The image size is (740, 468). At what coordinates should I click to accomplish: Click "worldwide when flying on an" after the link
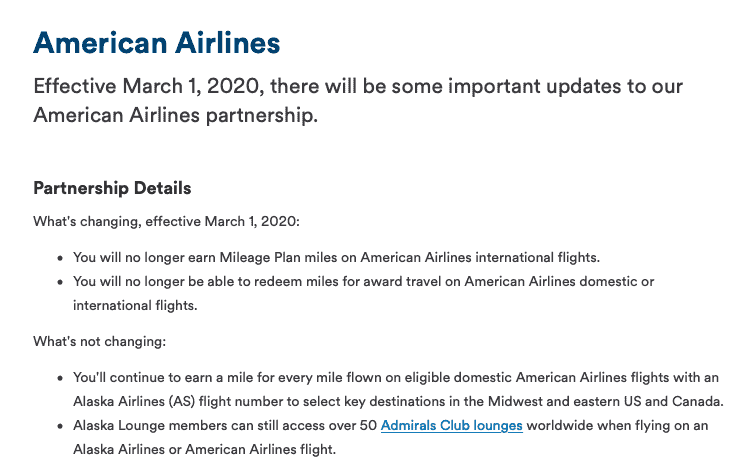[617, 426]
